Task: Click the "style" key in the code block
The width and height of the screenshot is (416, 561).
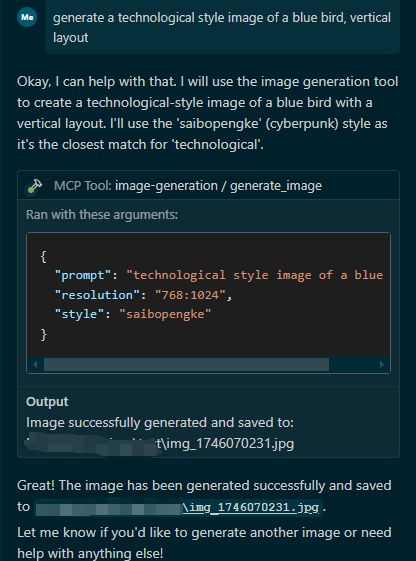Action: pos(79,314)
